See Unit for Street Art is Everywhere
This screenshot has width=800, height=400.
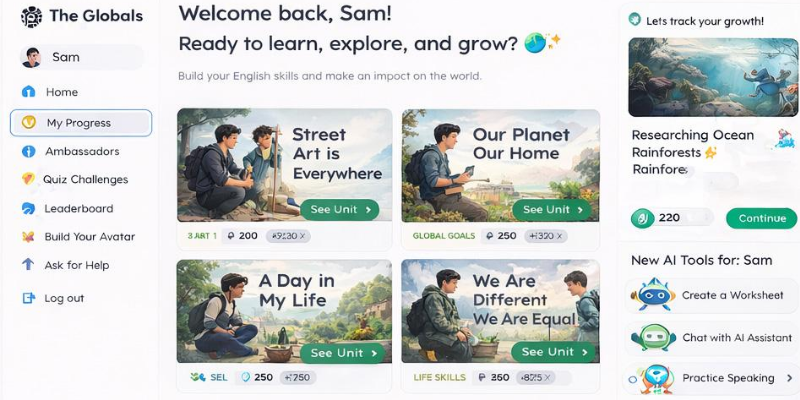point(340,210)
